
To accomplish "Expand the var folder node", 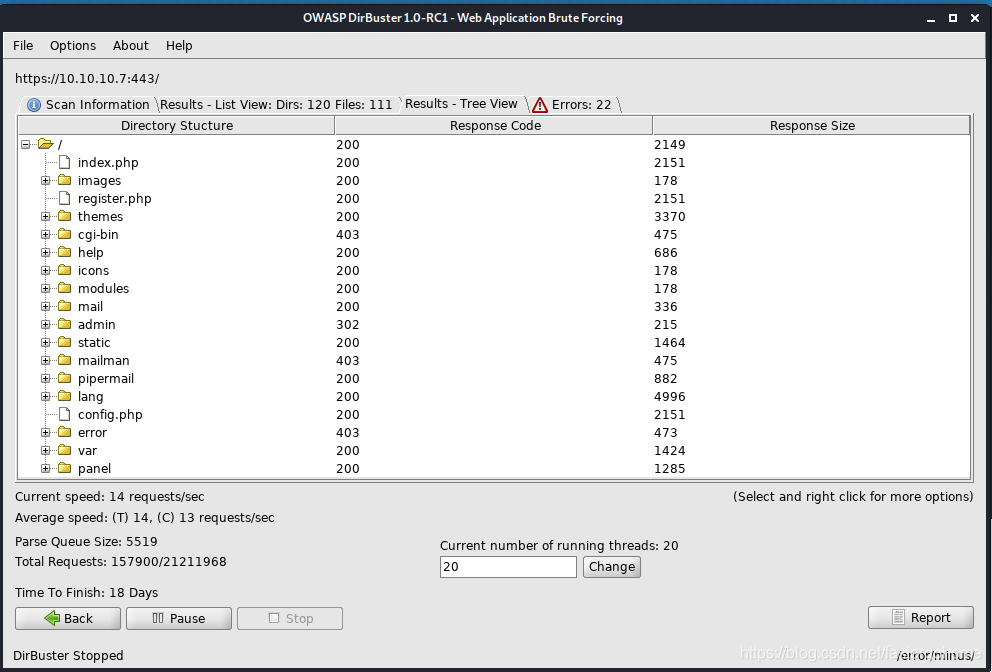I will tap(46, 451).
